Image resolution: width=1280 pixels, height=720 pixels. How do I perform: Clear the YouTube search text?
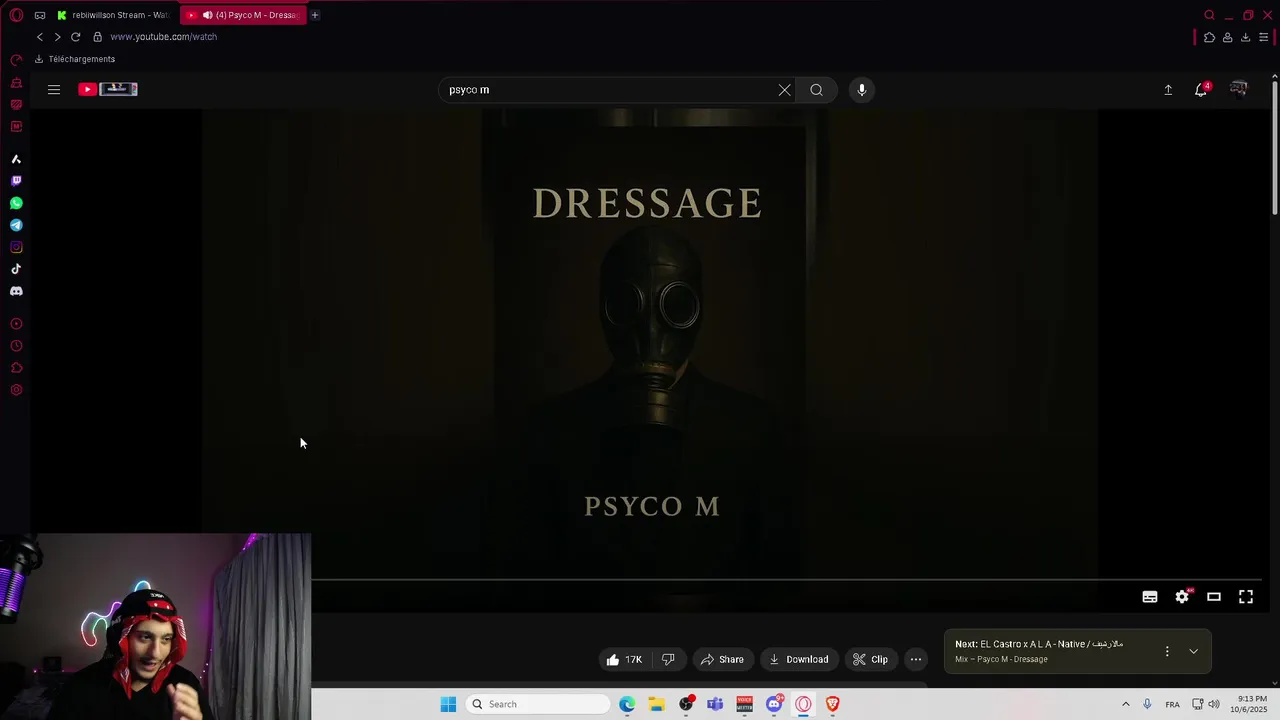785,90
